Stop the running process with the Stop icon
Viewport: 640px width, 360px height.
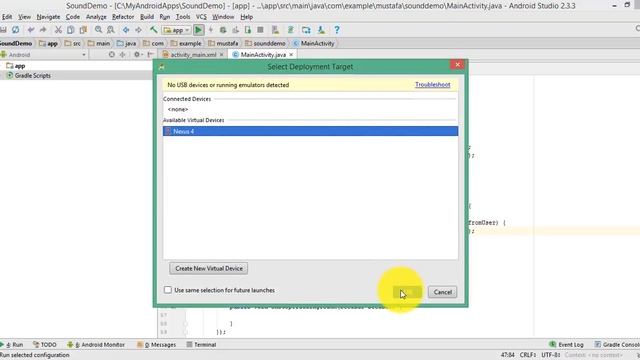[x=260, y=30]
